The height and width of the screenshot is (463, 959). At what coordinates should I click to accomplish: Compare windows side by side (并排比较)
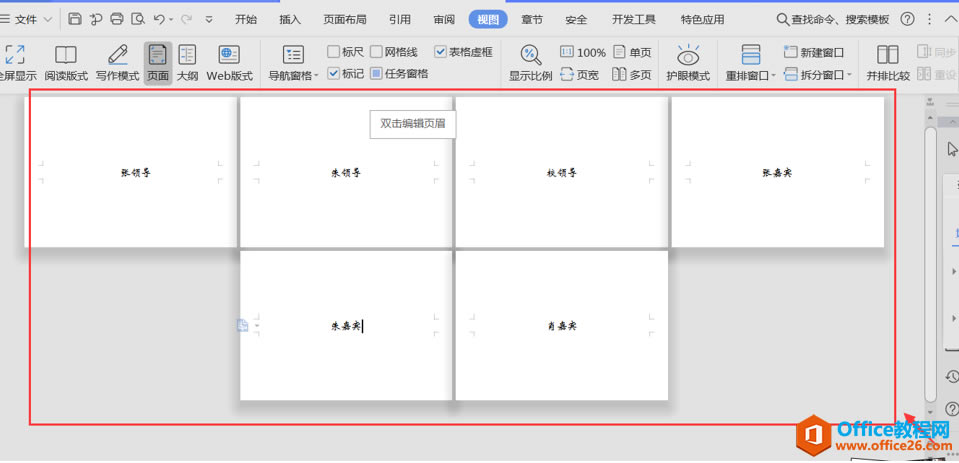(888, 63)
